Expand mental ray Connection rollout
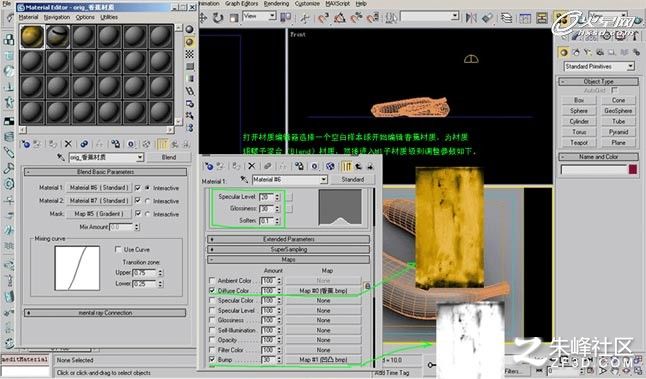Image resolution: width=646 pixels, height=379 pixels. coord(105,313)
